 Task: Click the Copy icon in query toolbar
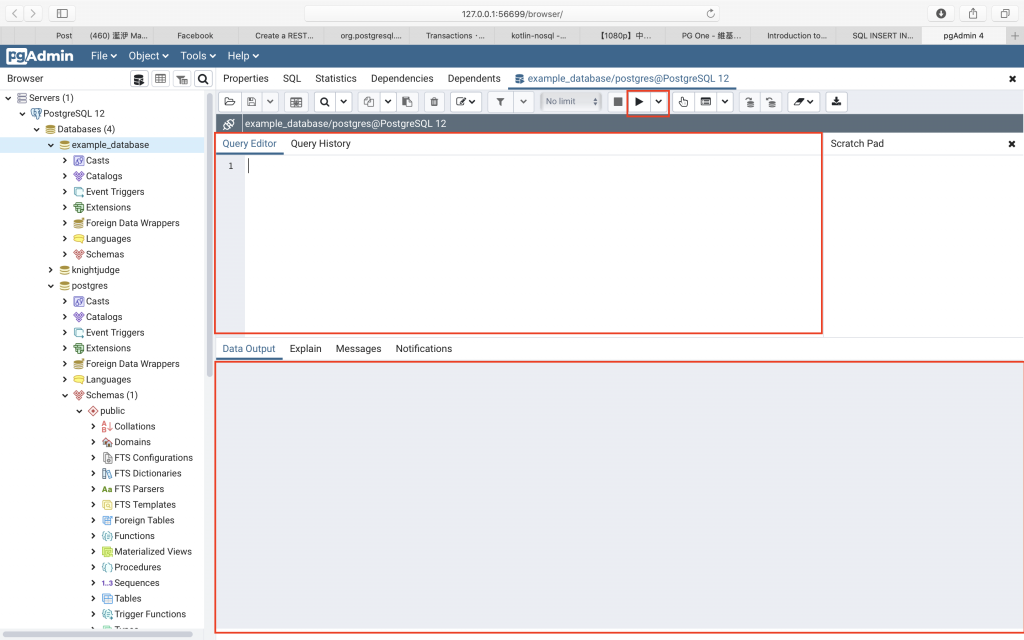point(369,102)
